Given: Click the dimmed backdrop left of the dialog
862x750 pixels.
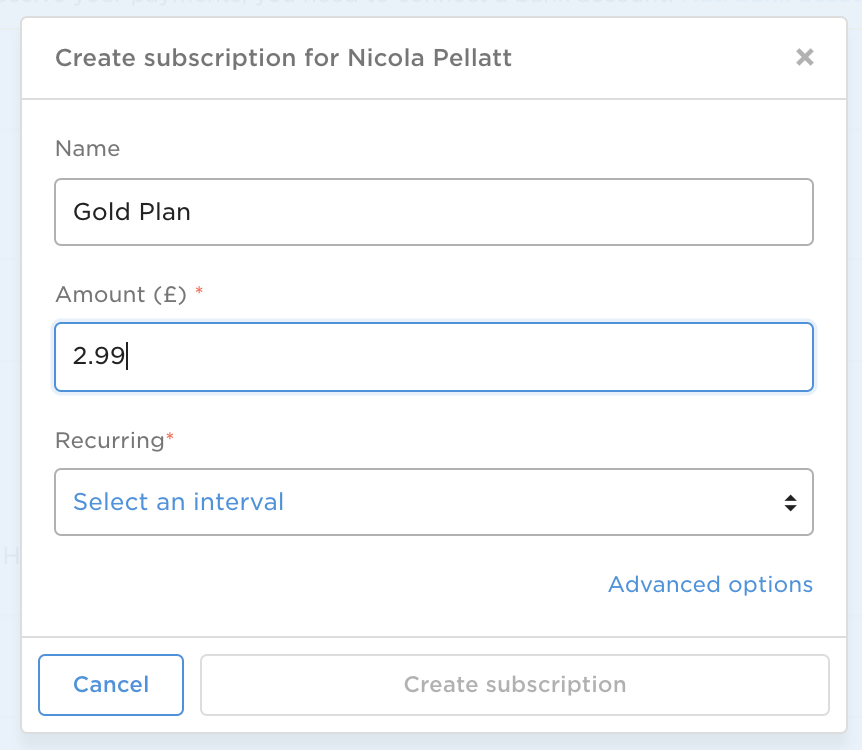Looking at the screenshot, I should [9, 400].
